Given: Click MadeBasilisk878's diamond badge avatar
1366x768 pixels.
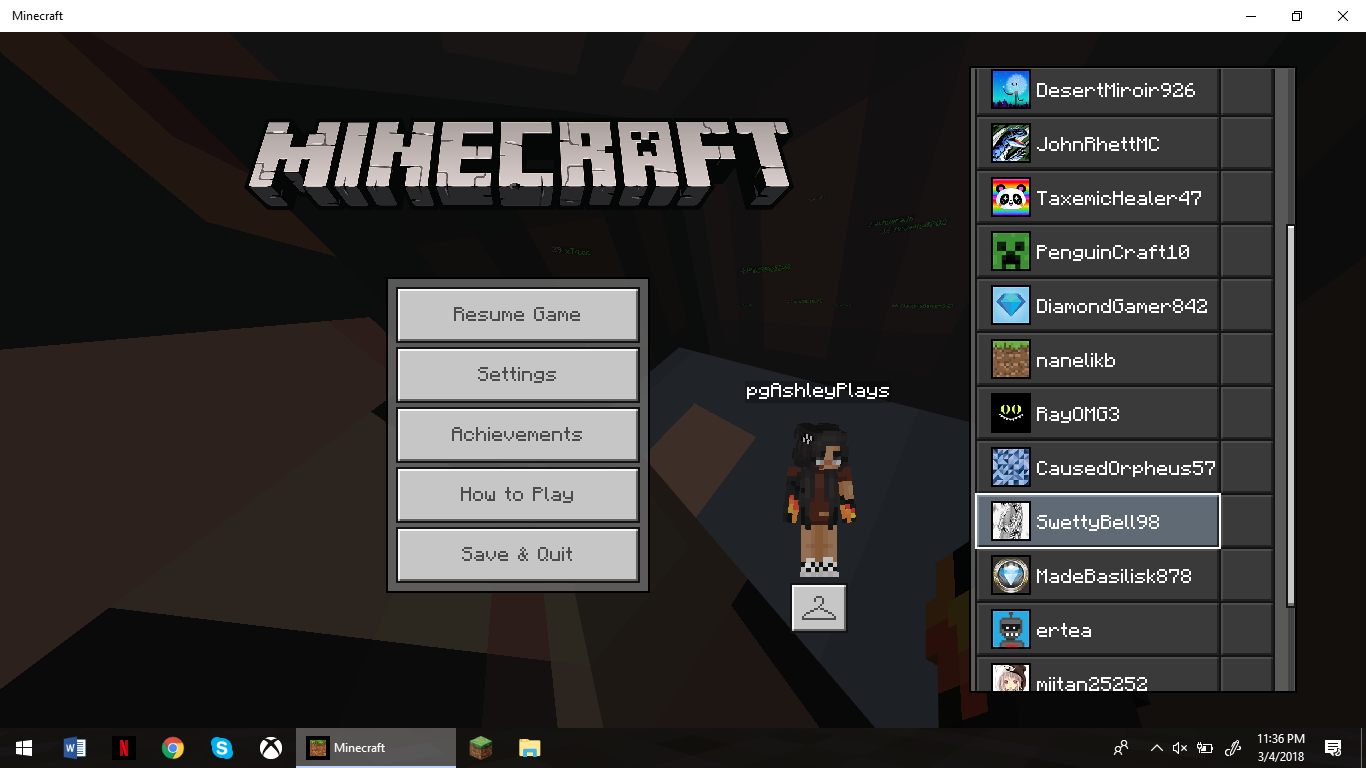Looking at the screenshot, I should click(1010, 576).
